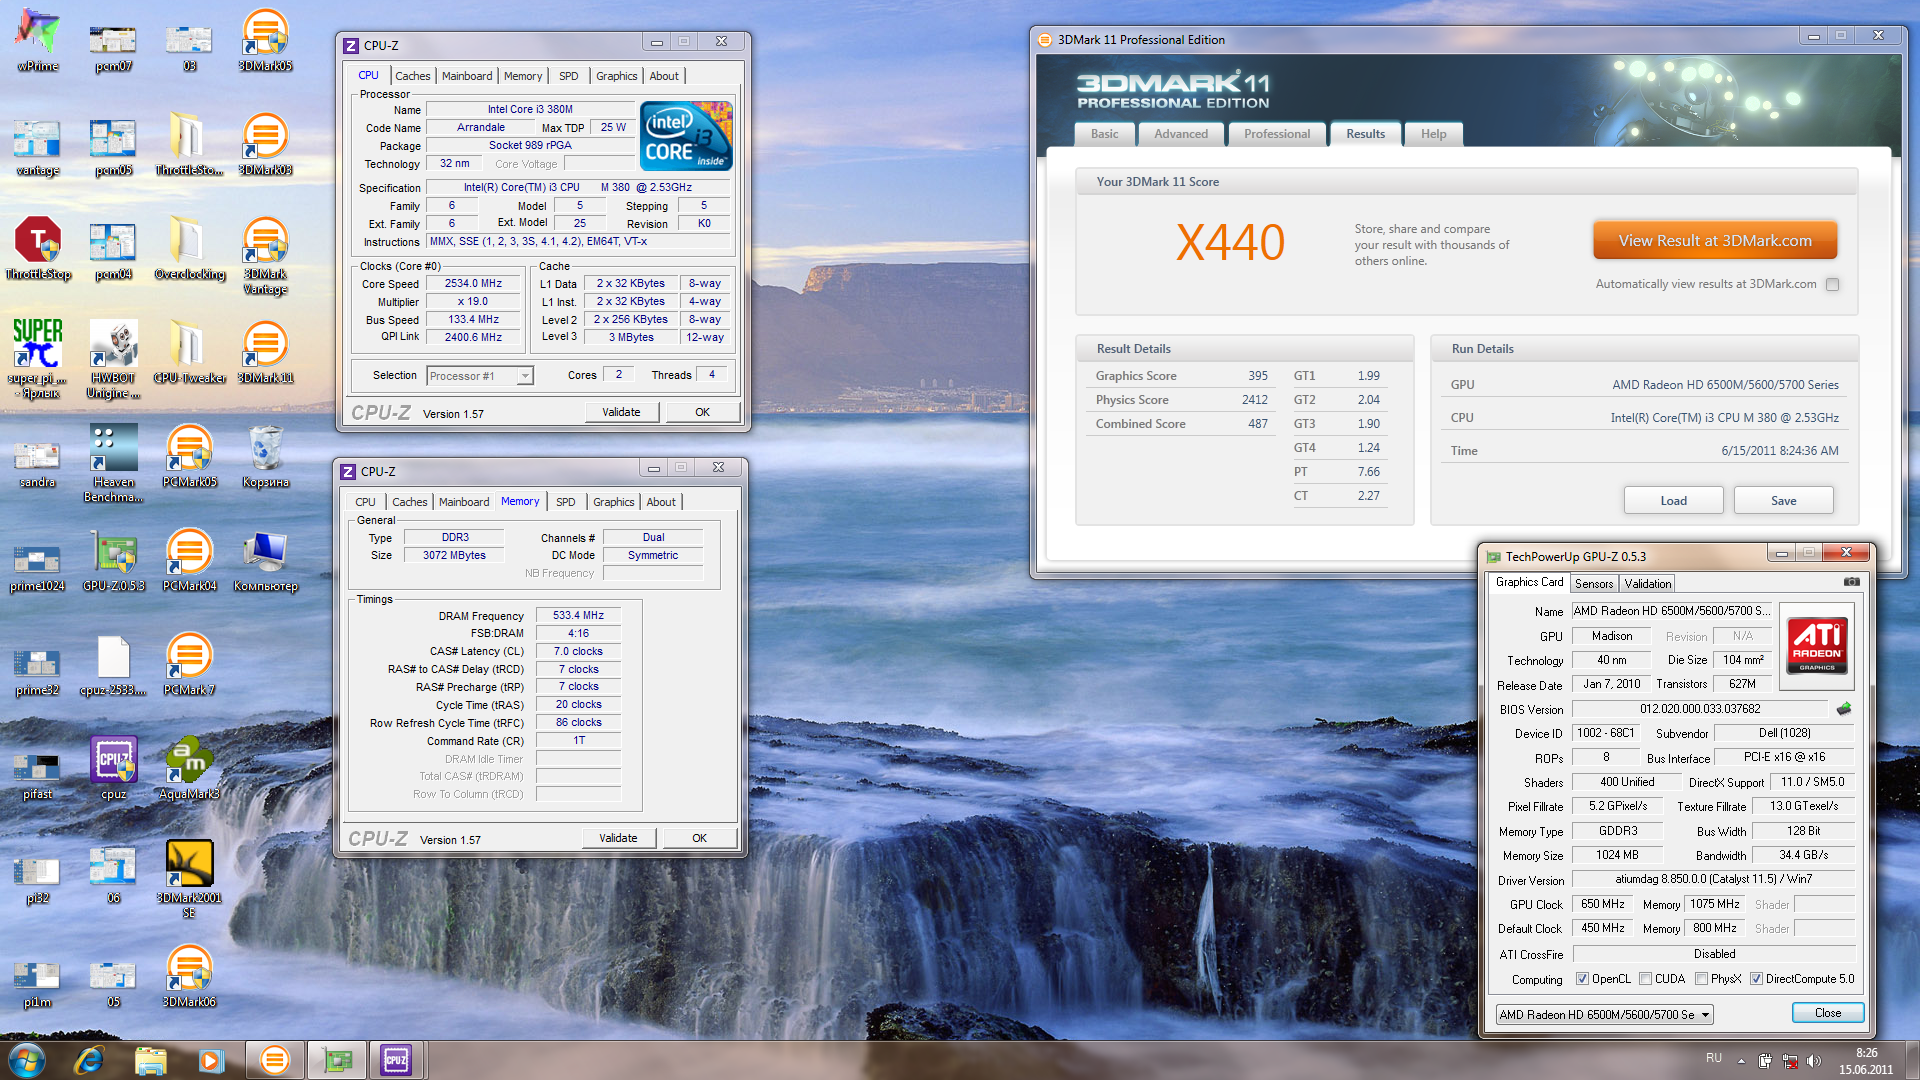Toggle the OpenCL checkbox in GPU-Z
This screenshot has height=1080, width=1920.
pos(1582,979)
